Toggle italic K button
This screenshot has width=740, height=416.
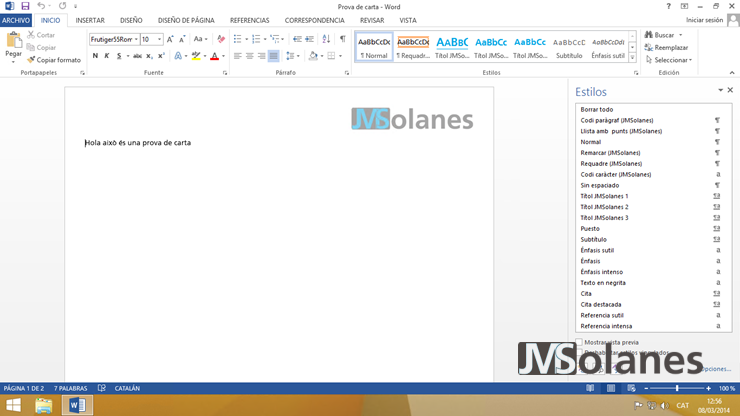click(107, 56)
